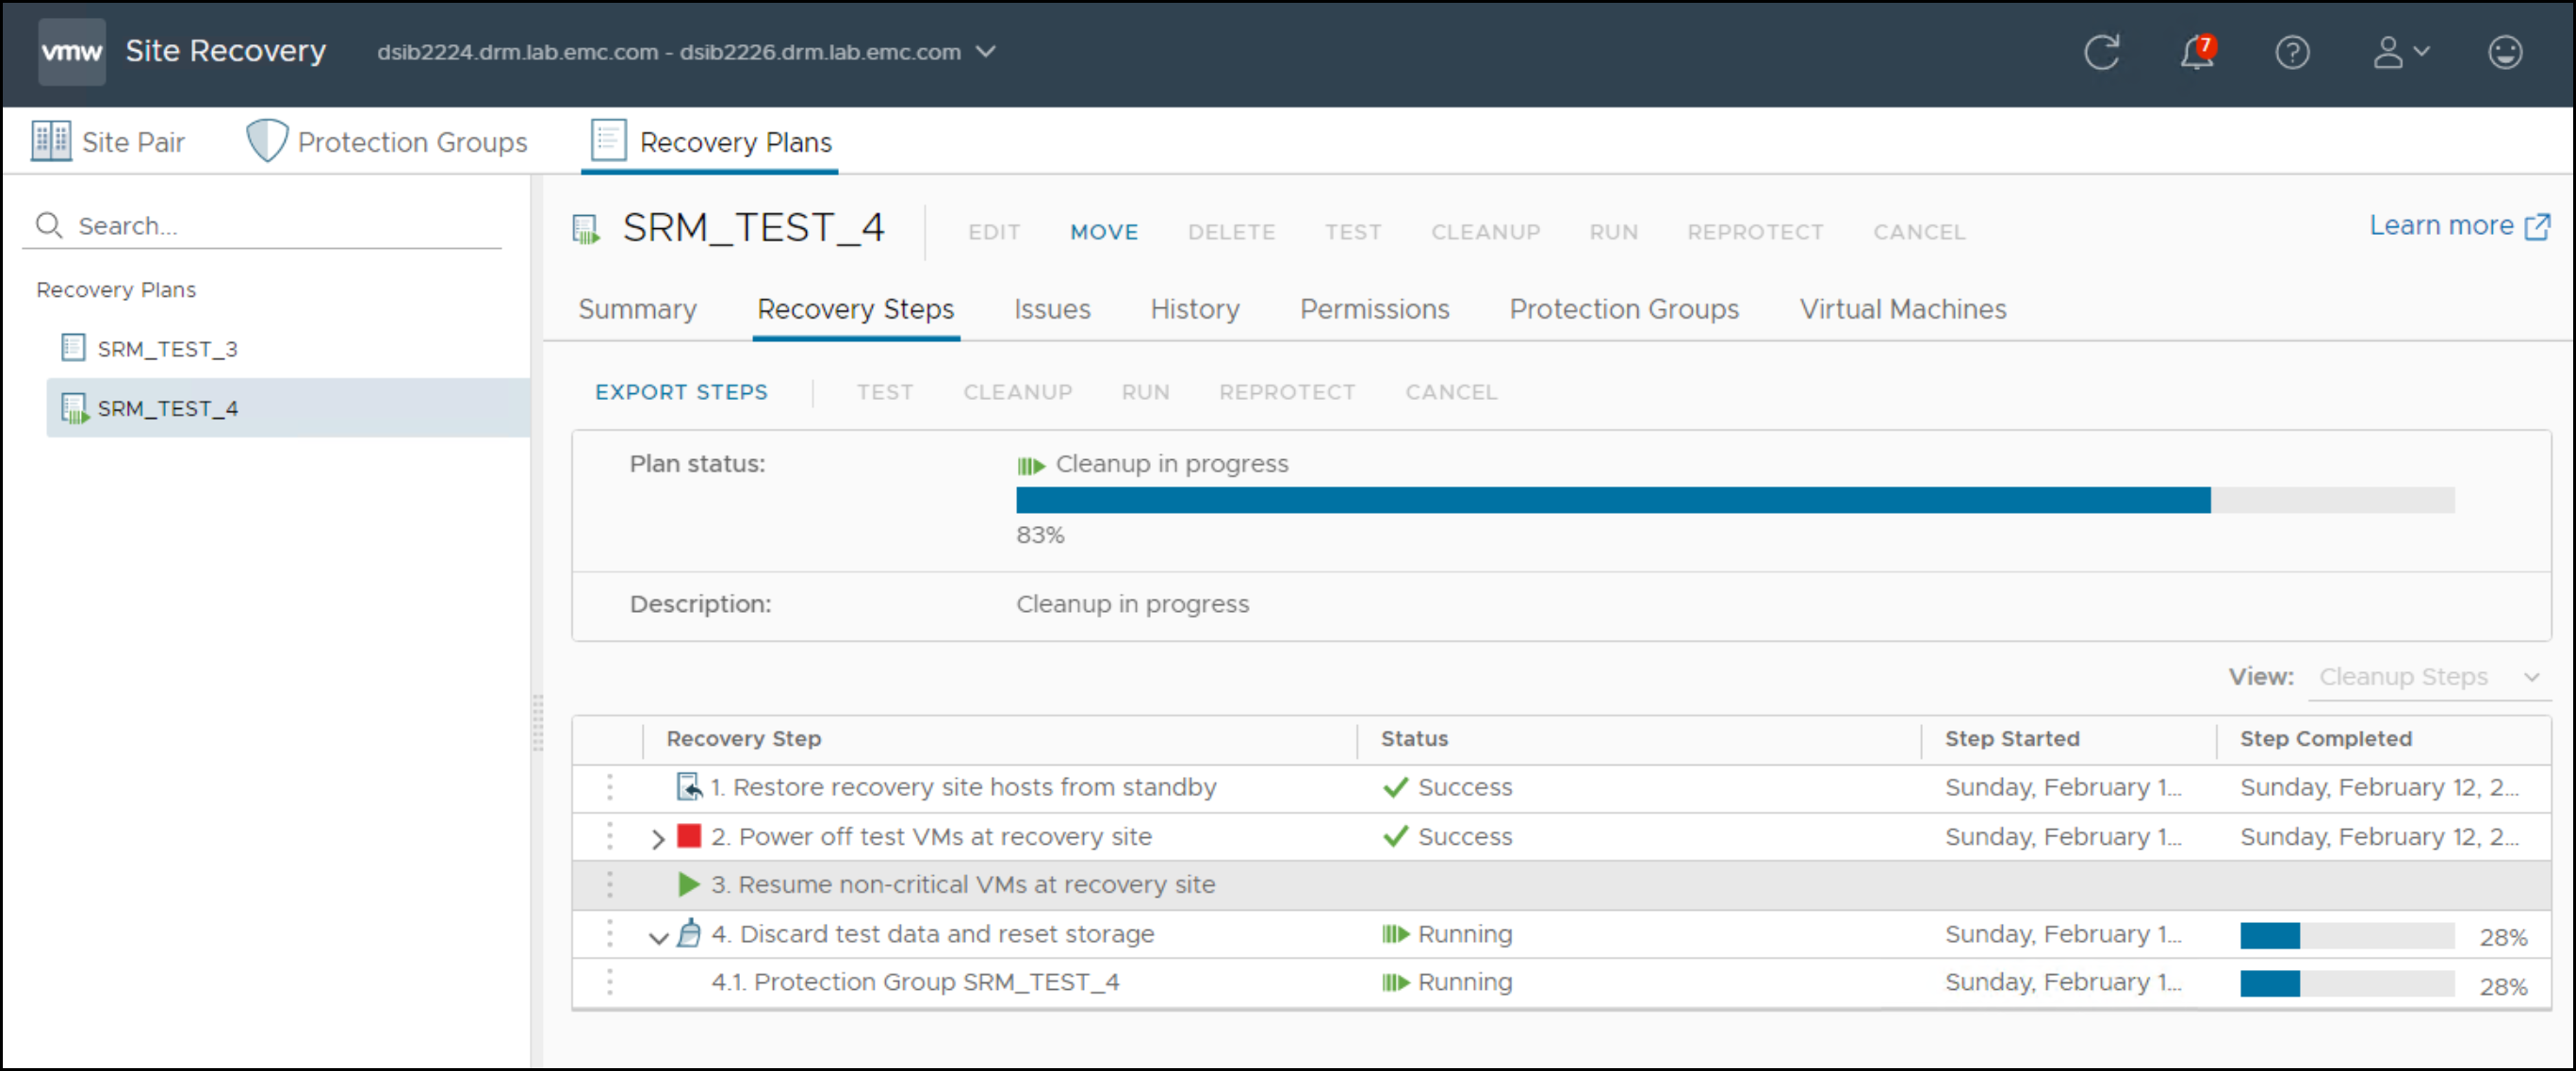Open the Permissions tab
The height and width of the screenshot is (1071, 2576).
tap(1374, 309)
